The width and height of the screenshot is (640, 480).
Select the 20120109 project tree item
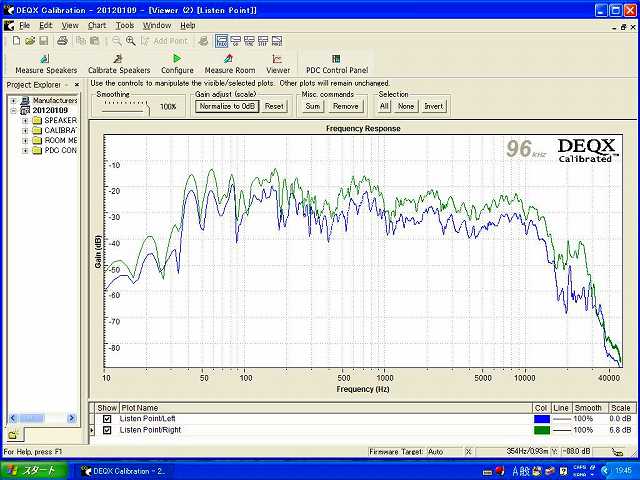tap(50, 111)
